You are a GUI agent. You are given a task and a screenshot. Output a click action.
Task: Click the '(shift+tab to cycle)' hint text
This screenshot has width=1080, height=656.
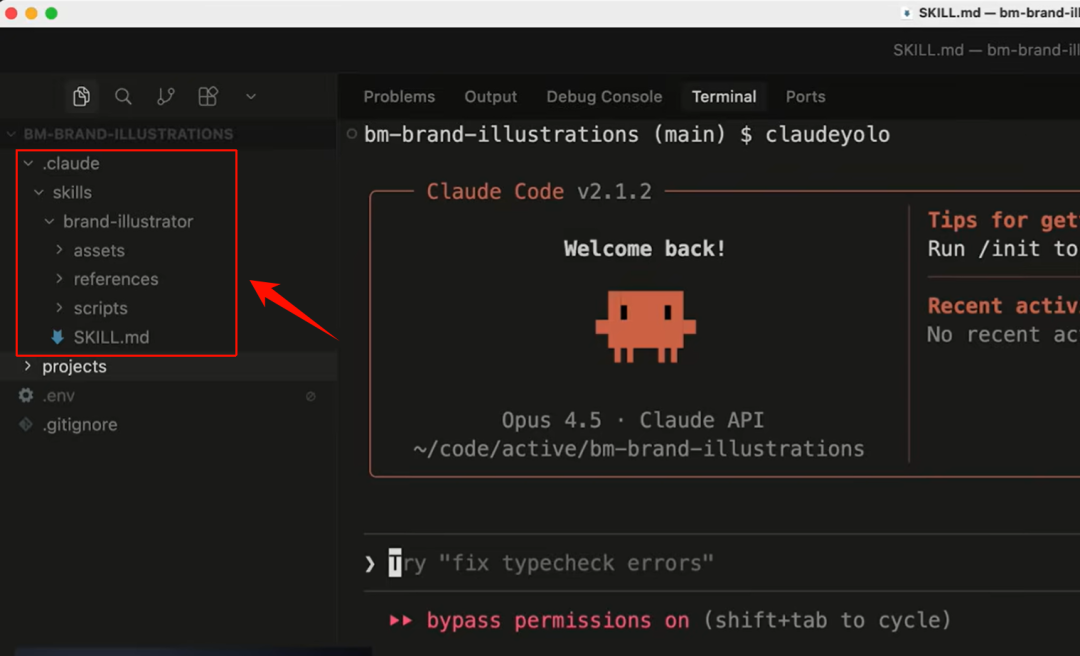pyautogui.click(x=827, y=620)
